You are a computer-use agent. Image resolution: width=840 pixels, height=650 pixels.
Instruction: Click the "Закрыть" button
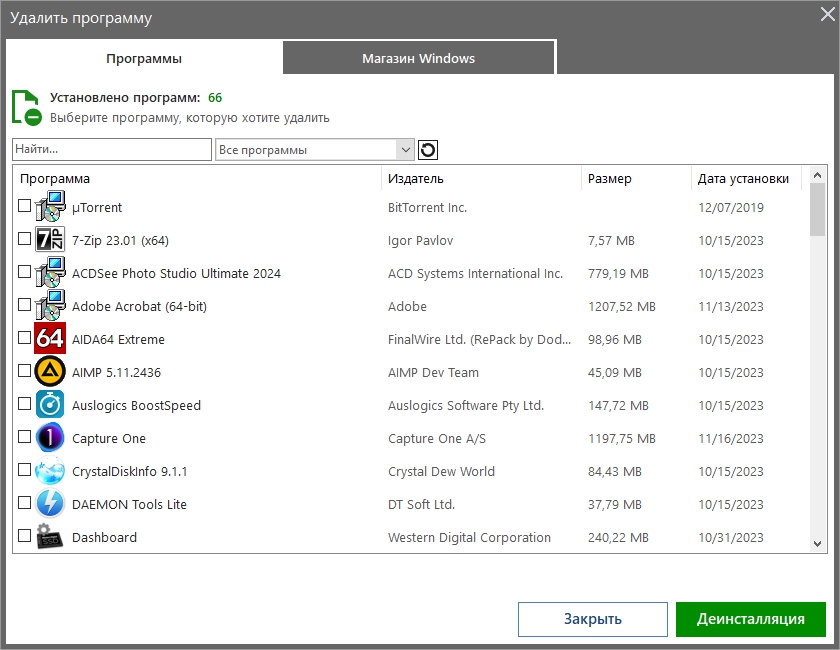tap(592, 619)
